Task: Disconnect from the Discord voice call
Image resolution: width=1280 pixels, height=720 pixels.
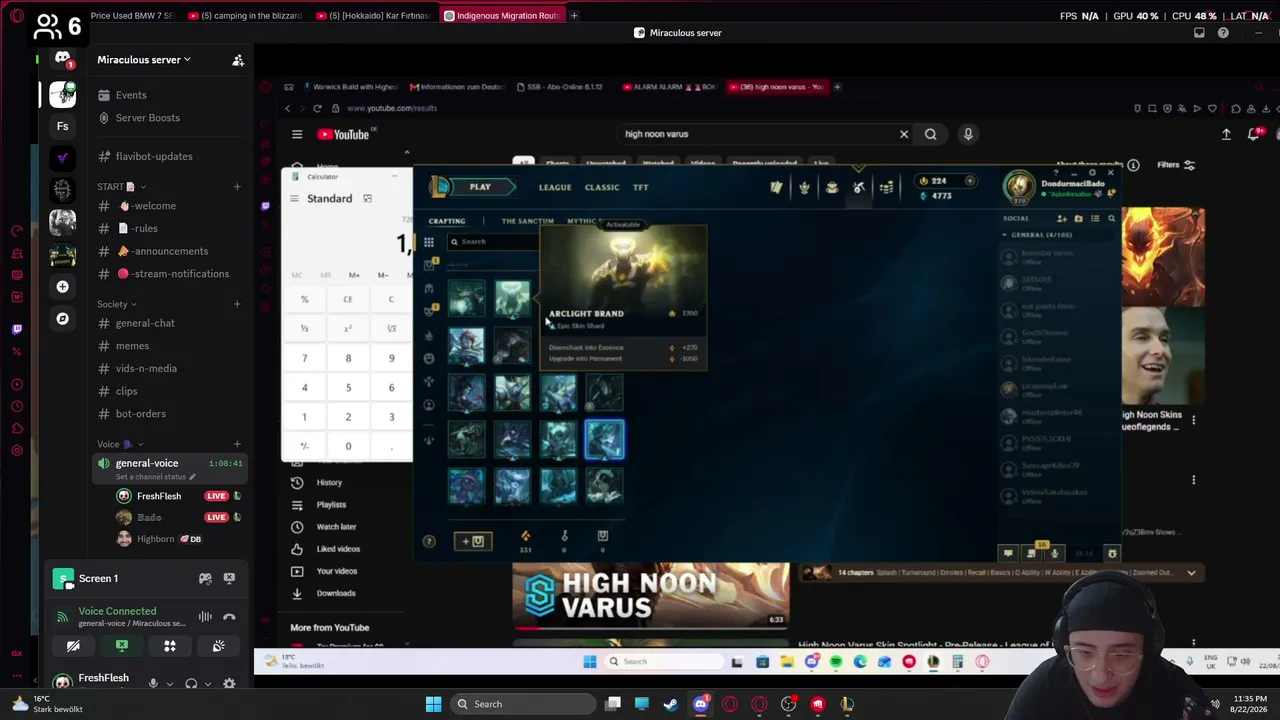Action: pos(229,617)
